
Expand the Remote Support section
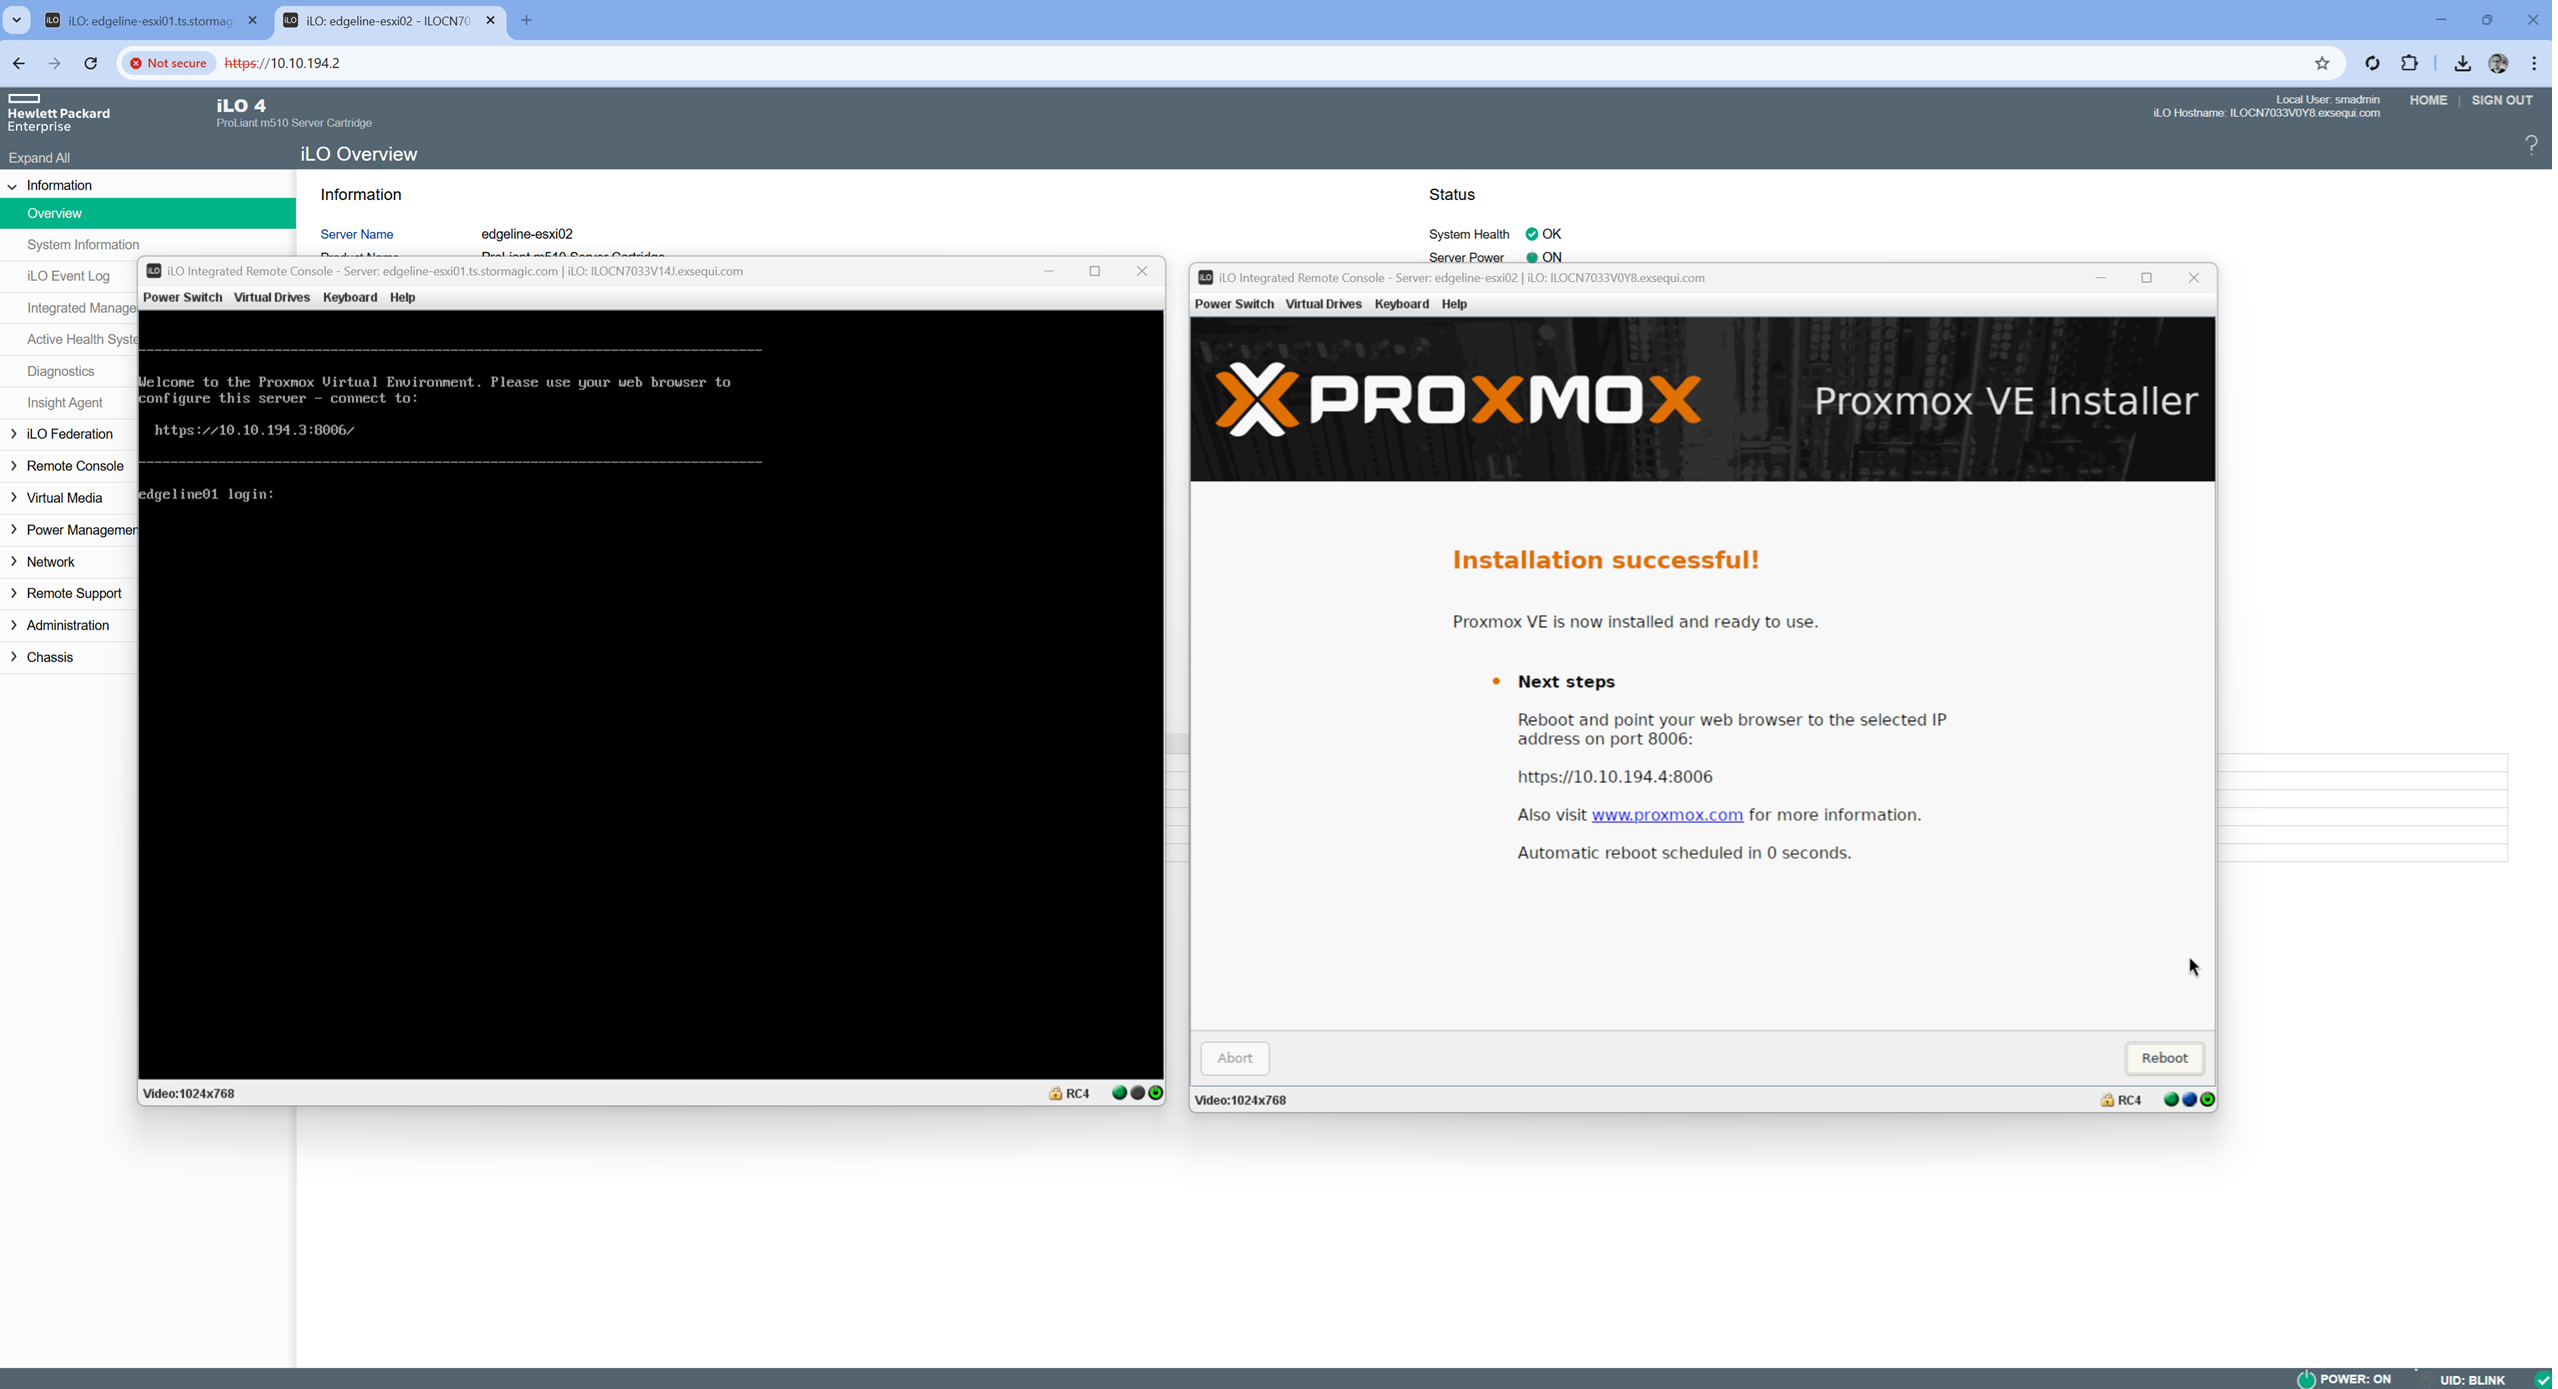tap(13, 593)
